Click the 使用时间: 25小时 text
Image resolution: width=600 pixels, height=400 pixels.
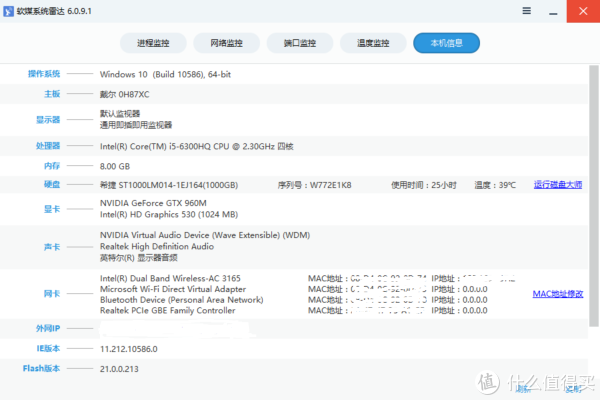point(424,185)
